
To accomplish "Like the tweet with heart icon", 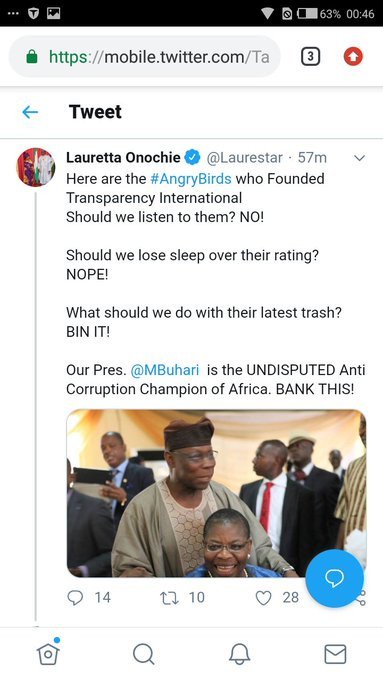I will 263,598.
